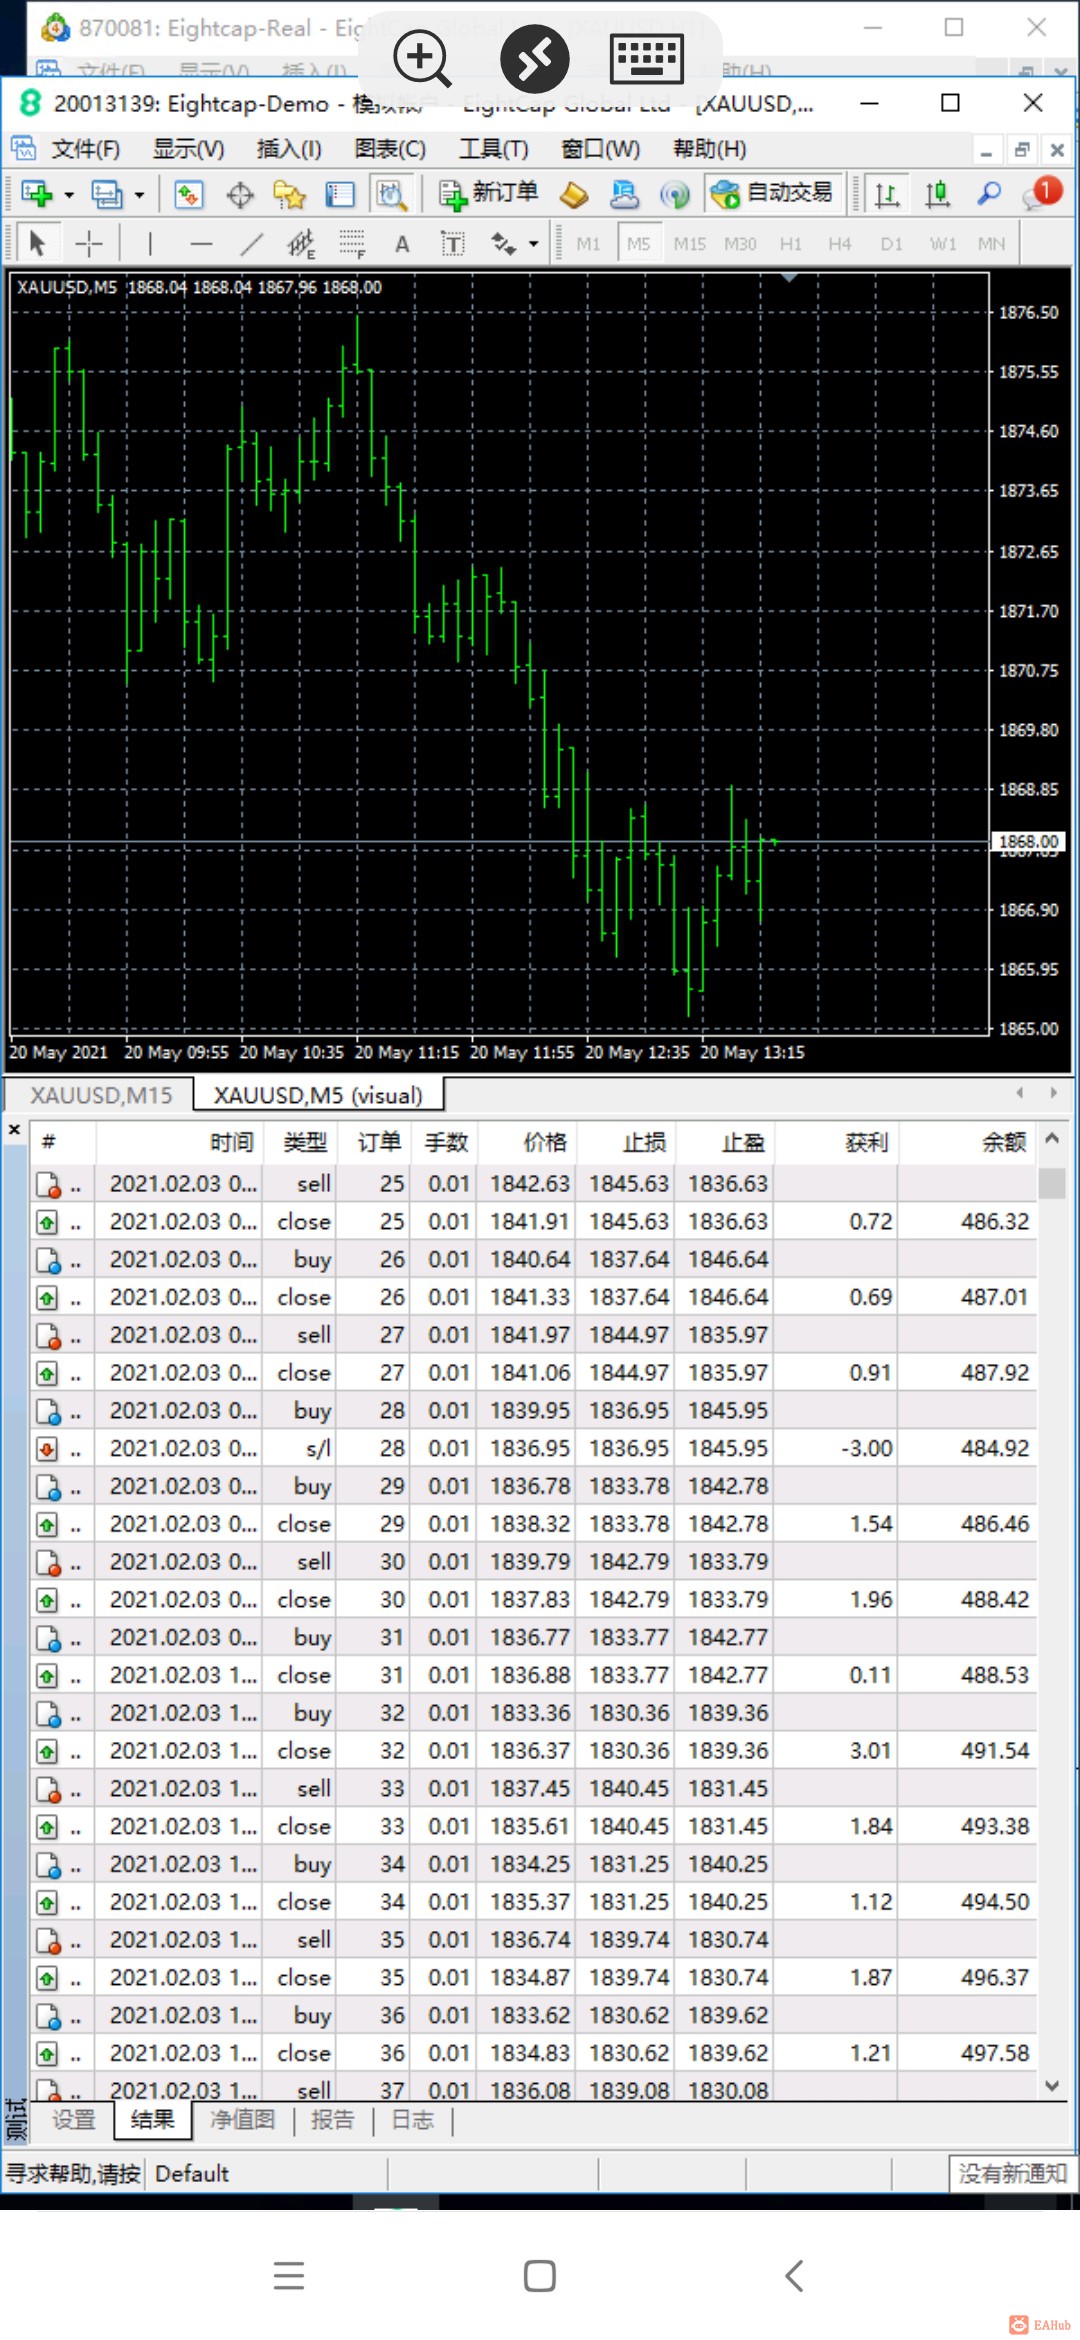
Task: Open the 文件(F) menu
Action: 85,149
